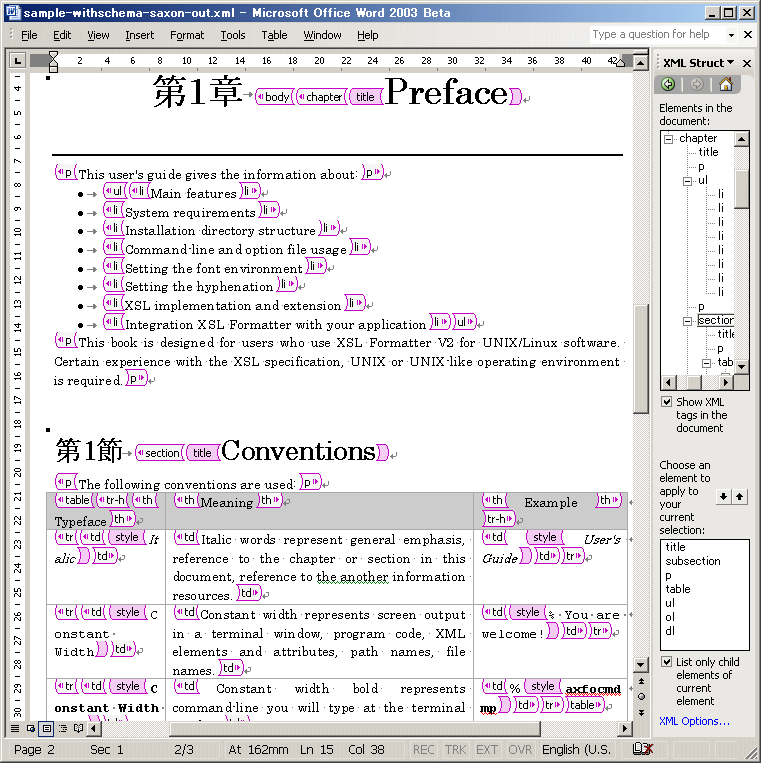
Task: Open the XML Structure pane dropdown menu
Action: pyautogui.click(x=730, y=63)
